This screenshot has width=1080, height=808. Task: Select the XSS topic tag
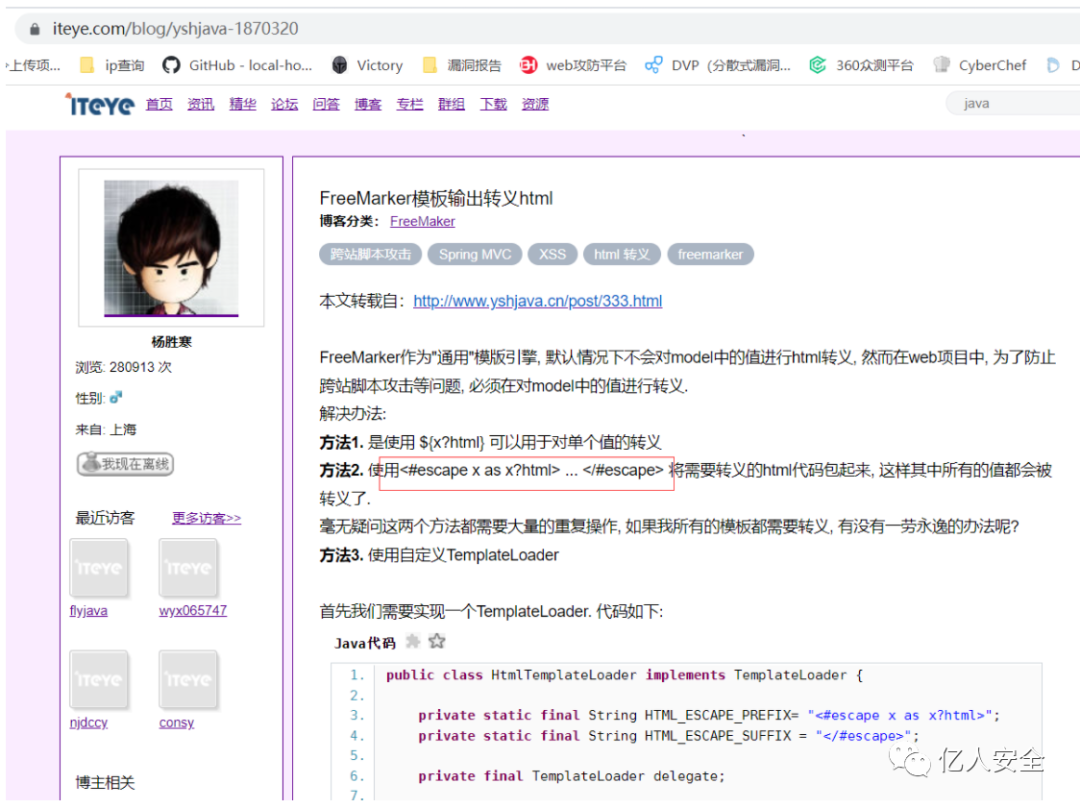pos(552,254)
